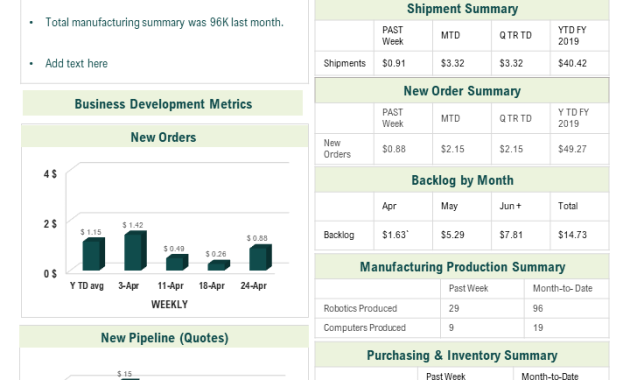Click the New Orders chart title
Image resolution: width=630 pixels, height=380 pixels.
pos(163,137)
